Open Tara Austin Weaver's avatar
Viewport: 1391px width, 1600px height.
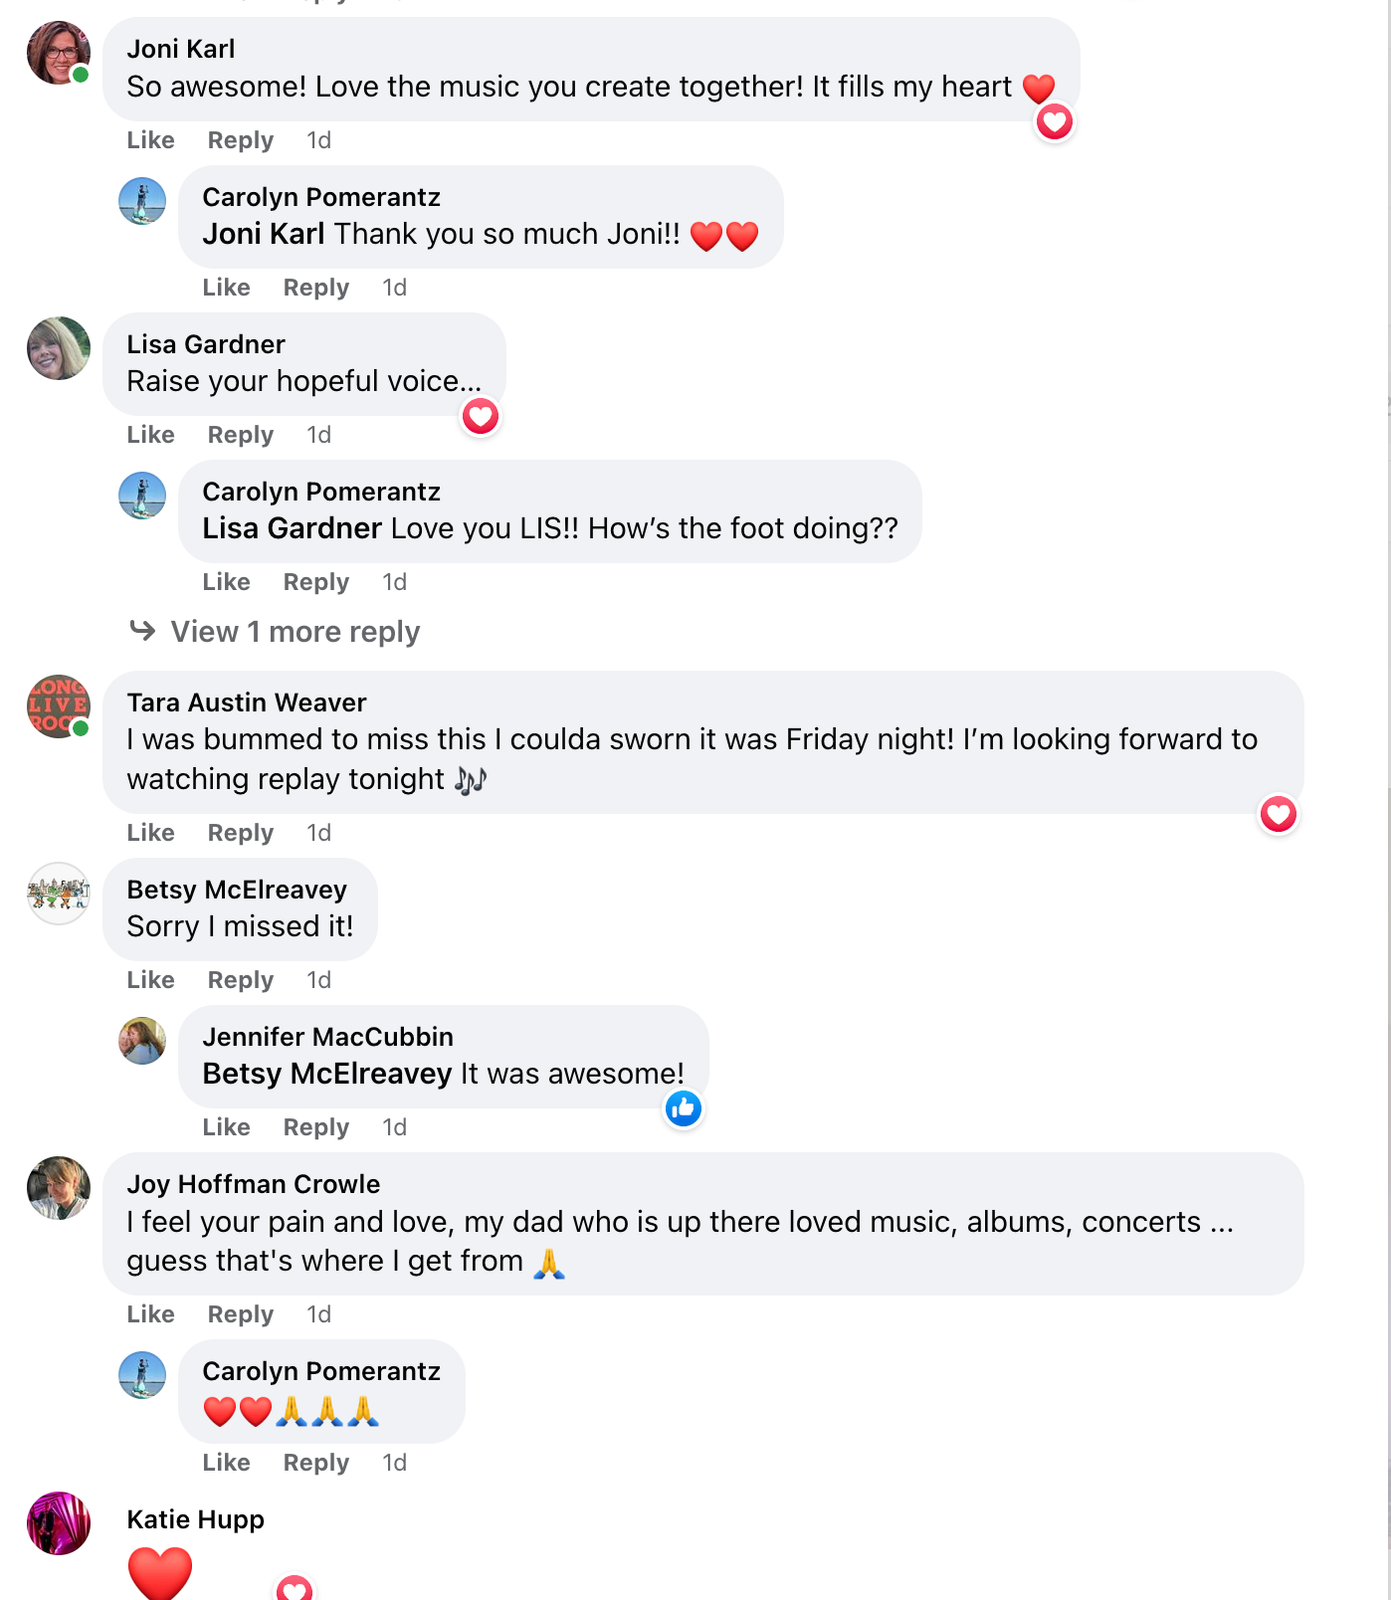(x=58, y=706)
